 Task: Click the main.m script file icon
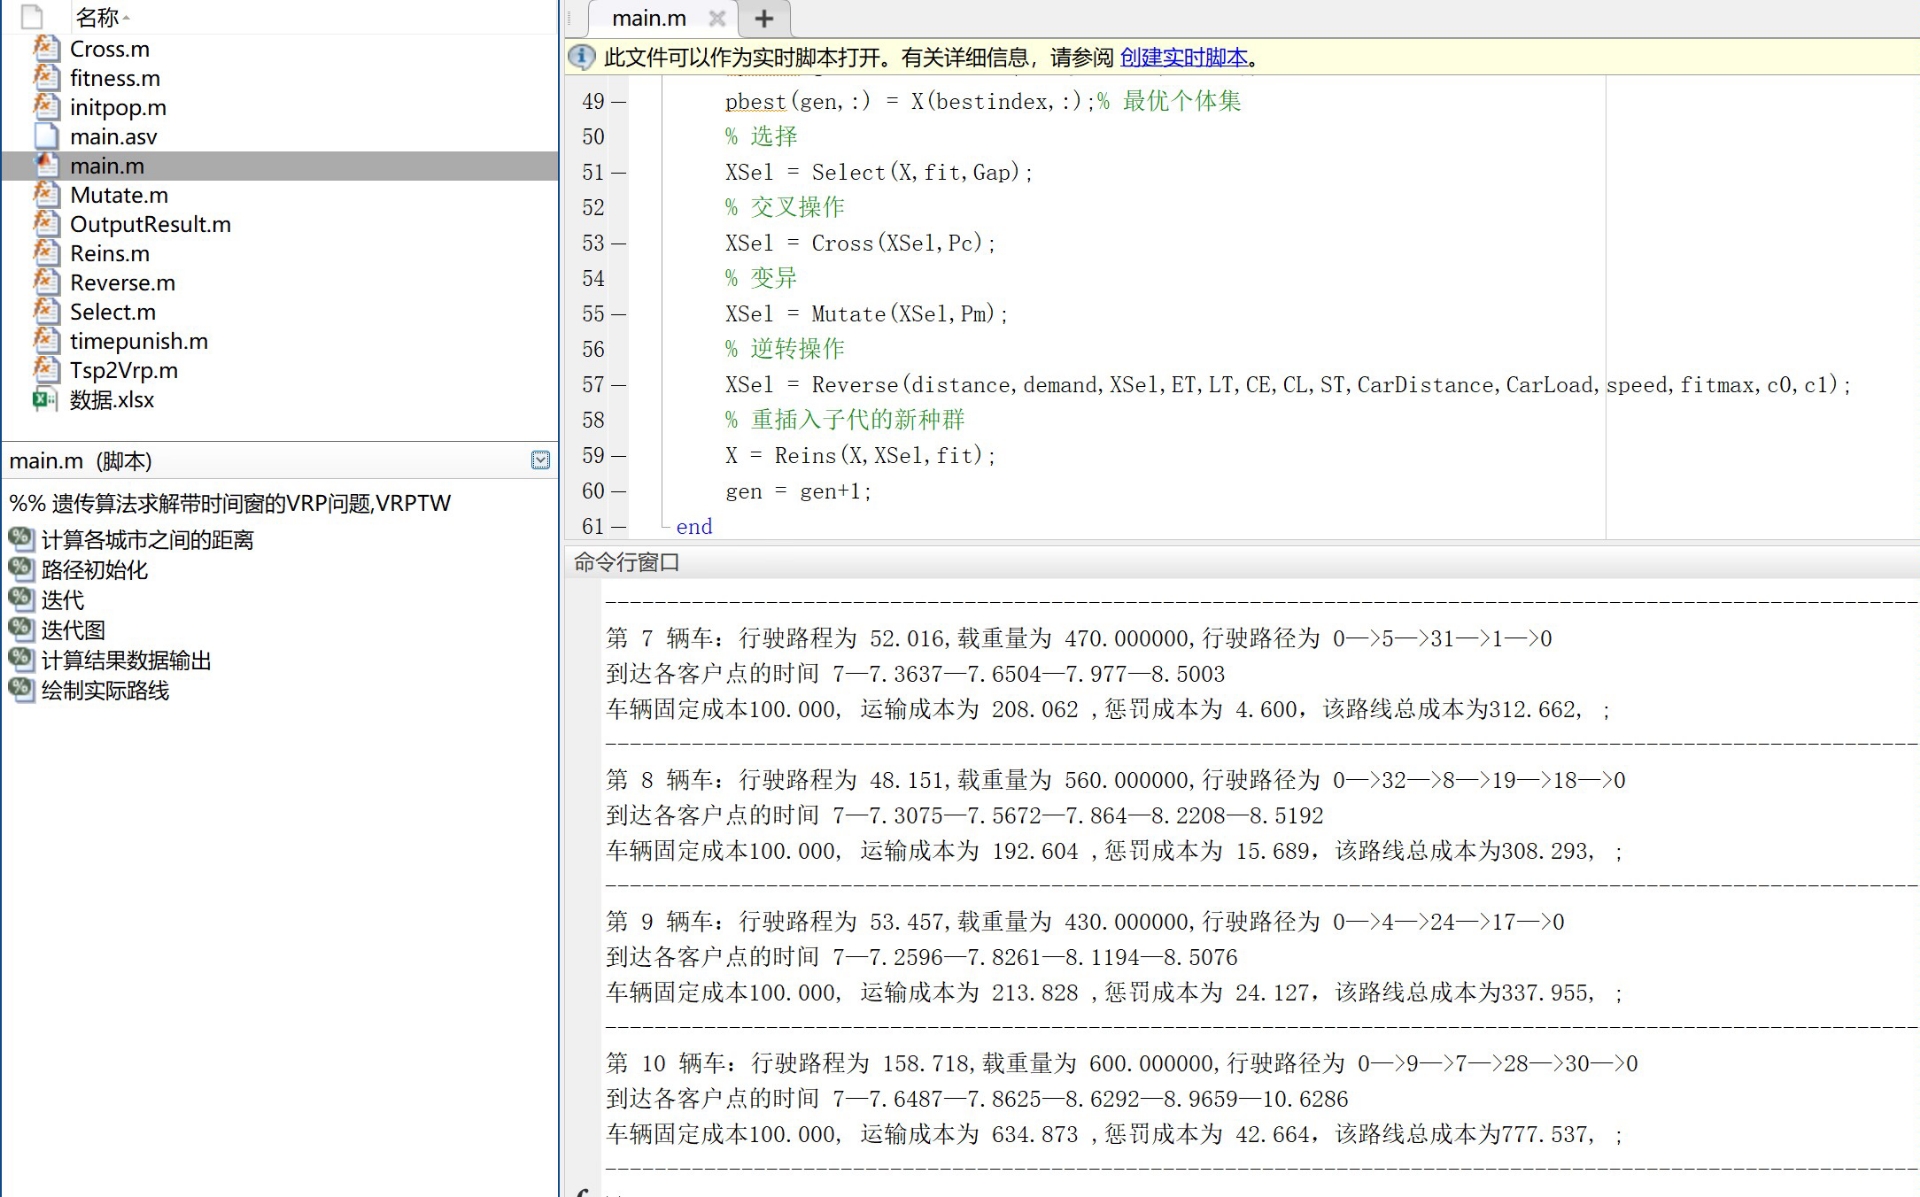coord(45,165)
